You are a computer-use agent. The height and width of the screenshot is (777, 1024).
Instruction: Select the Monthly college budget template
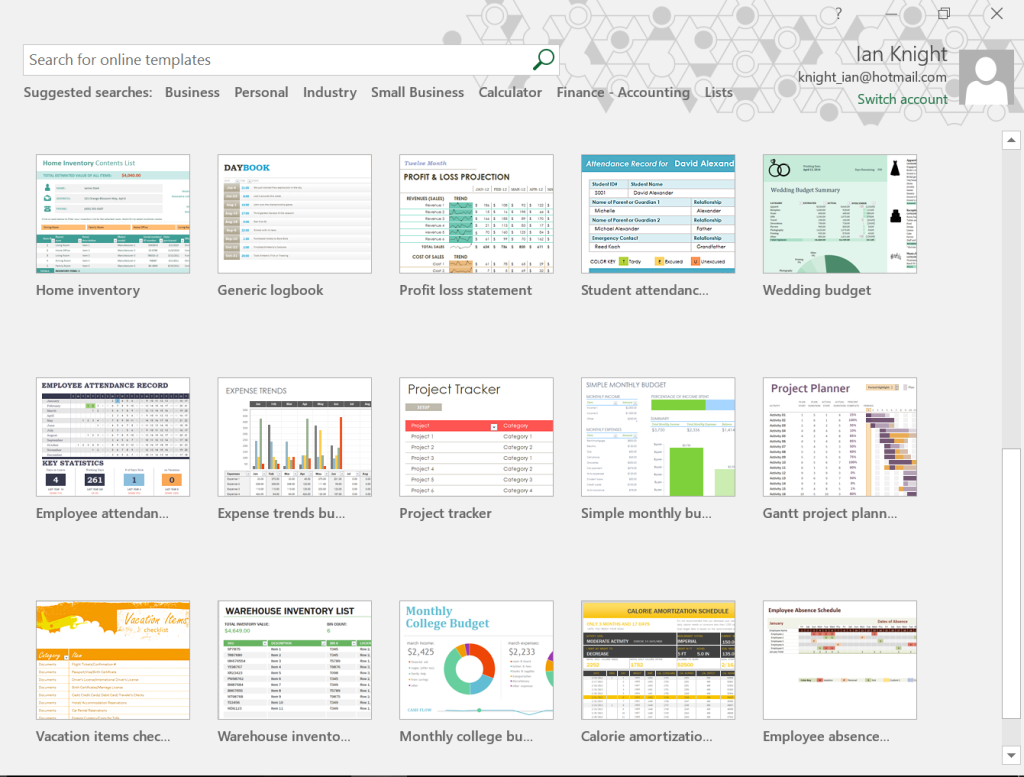476,660
